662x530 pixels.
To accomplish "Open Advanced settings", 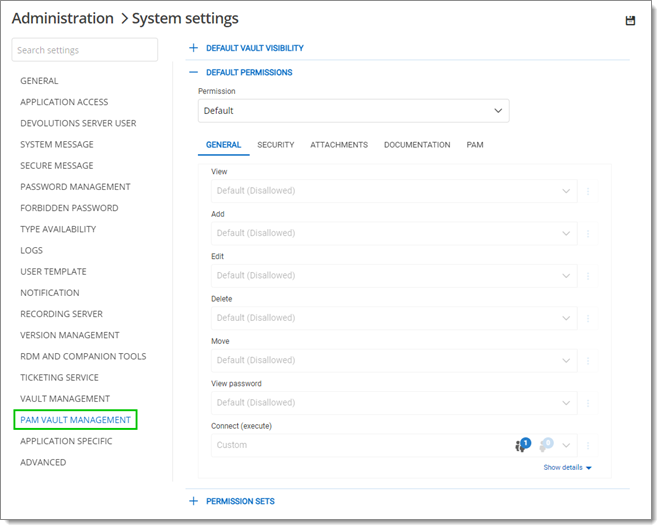I will tap(43, 462).
